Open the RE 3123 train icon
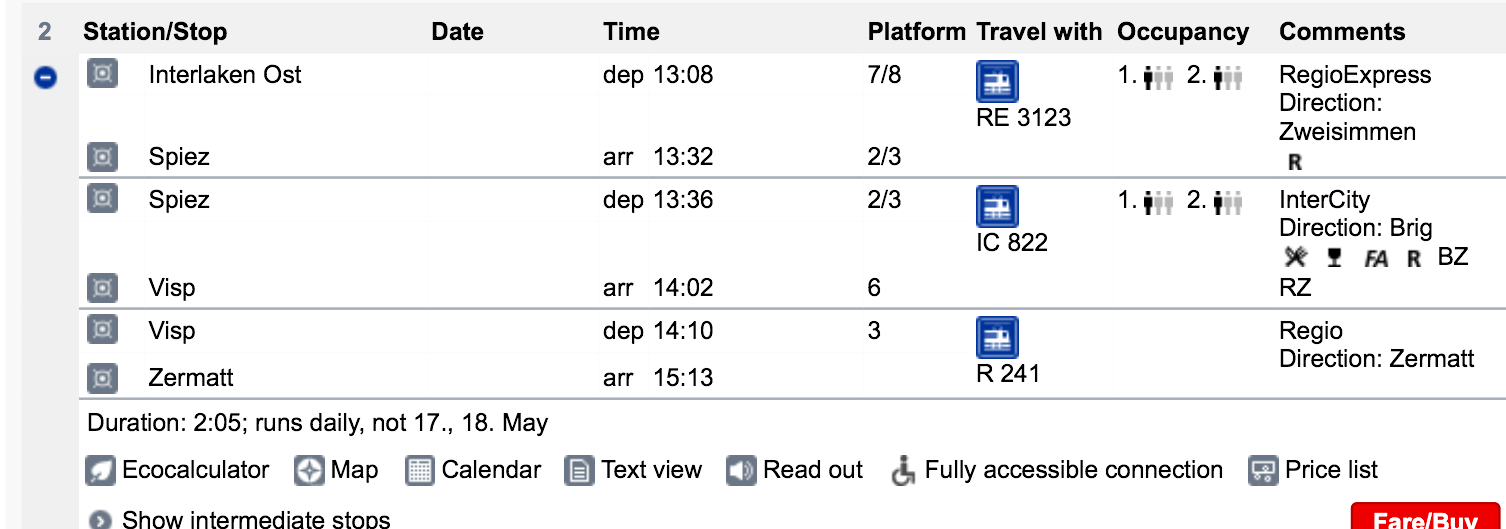Screen dimensions: 1506x529 997,82
